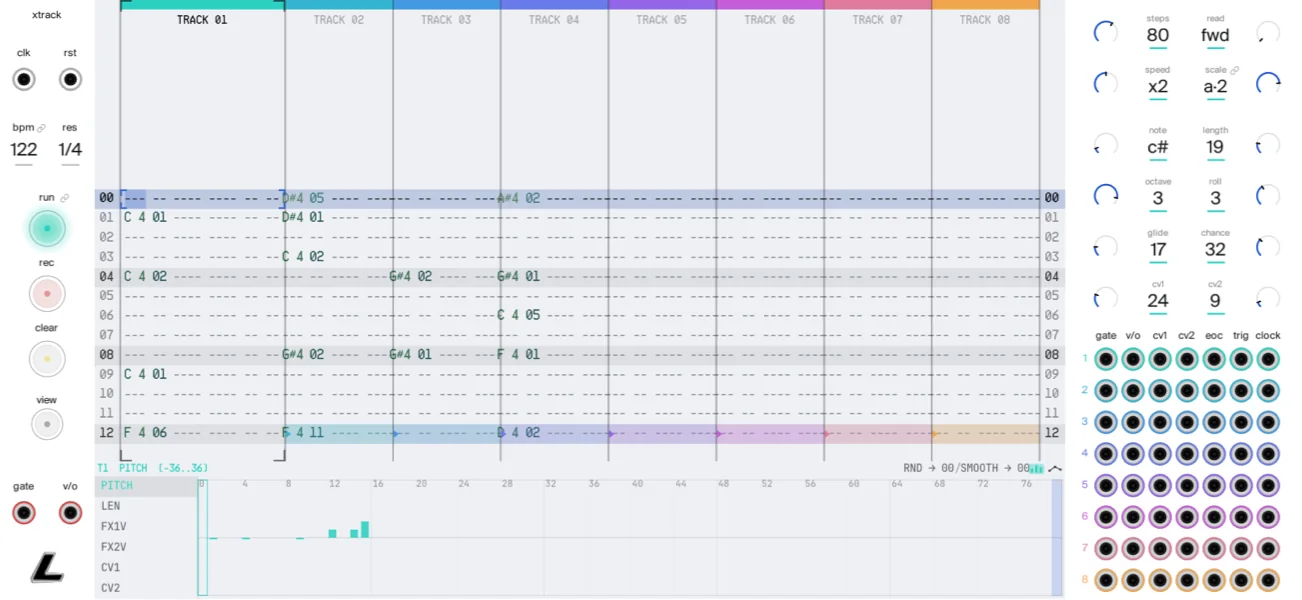
Task: Click row 7 cv2 output jack
Action: 1187,548
